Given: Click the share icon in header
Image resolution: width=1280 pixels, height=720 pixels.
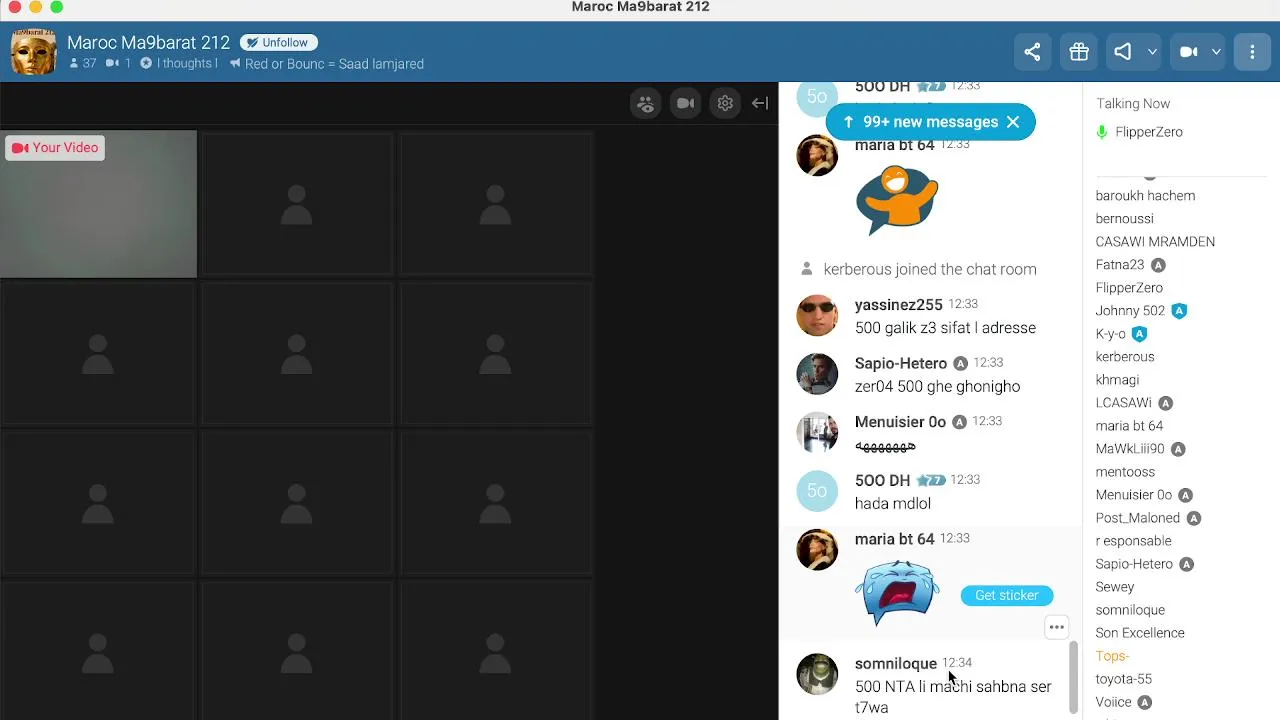Looking at the screenshot, I should coord(1032,52).
